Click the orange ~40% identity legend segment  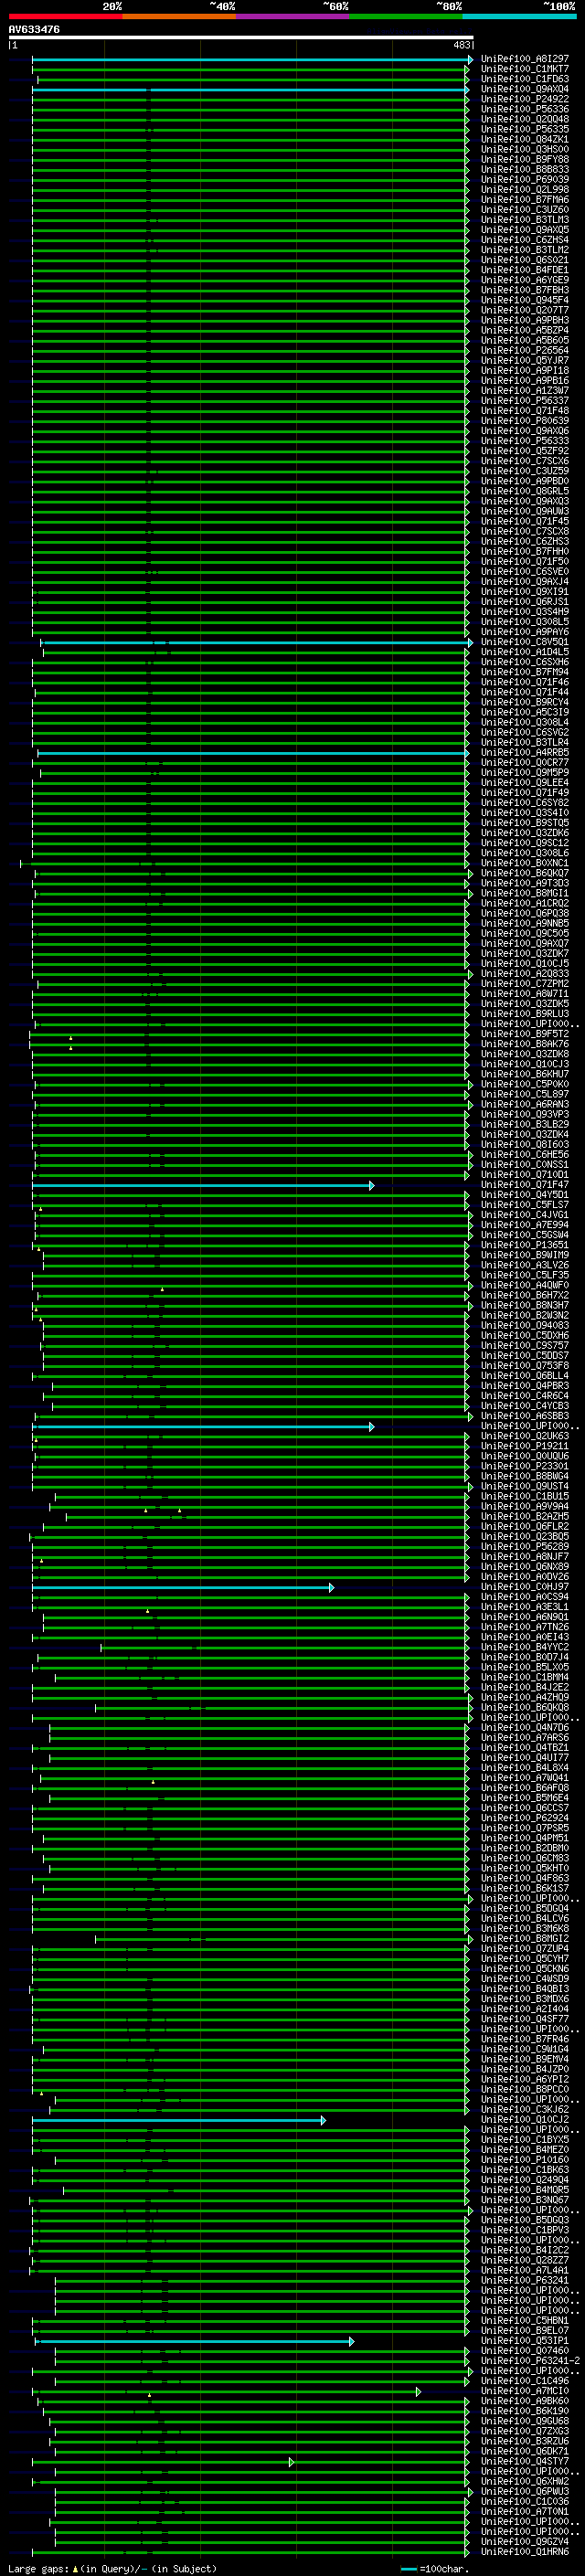179,16
